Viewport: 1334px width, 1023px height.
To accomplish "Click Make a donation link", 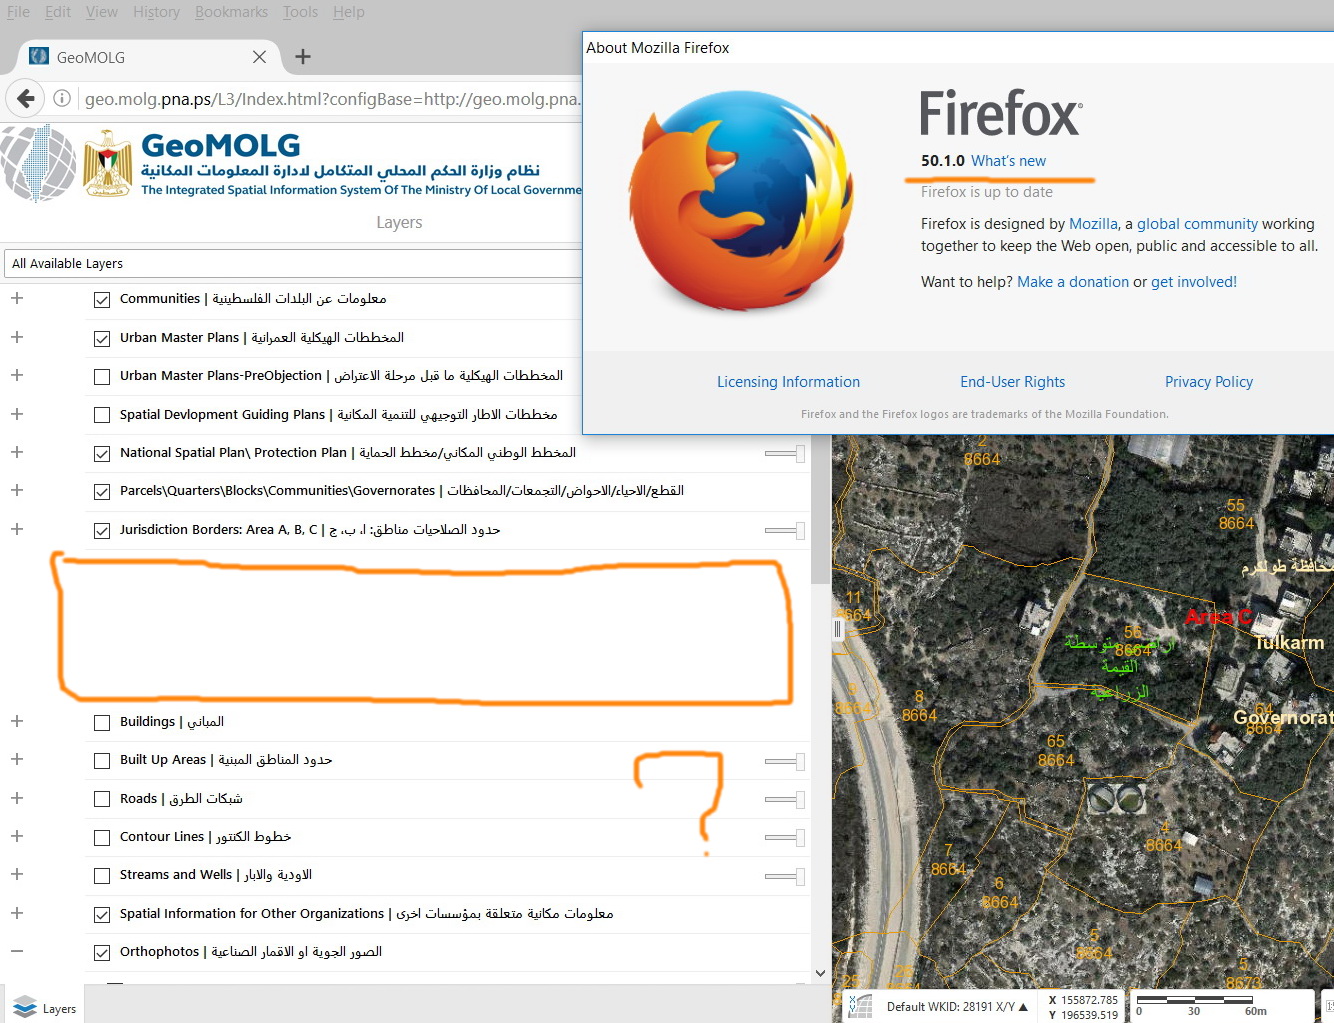I will tap(1073, 282).
